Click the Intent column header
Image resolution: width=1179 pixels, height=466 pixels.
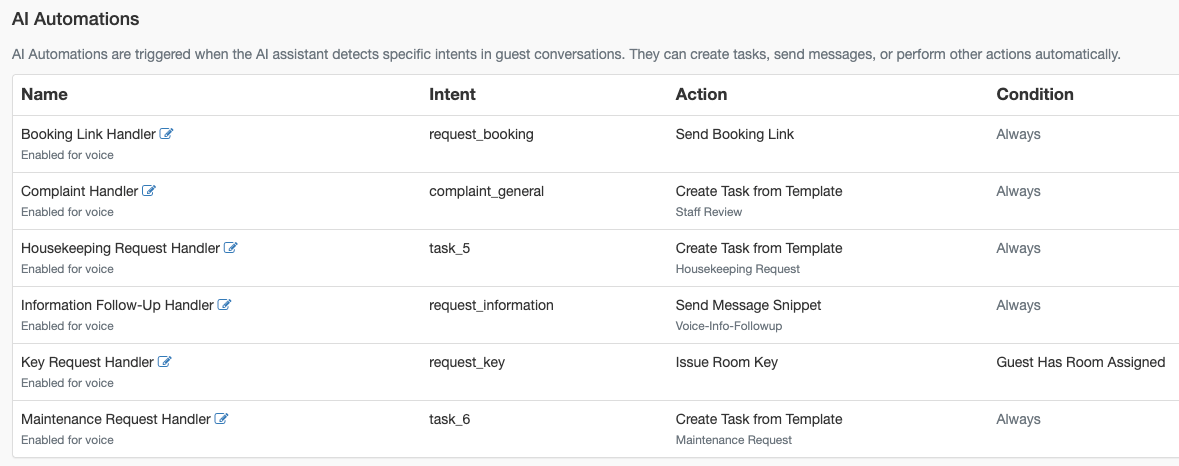coord(452,94)
